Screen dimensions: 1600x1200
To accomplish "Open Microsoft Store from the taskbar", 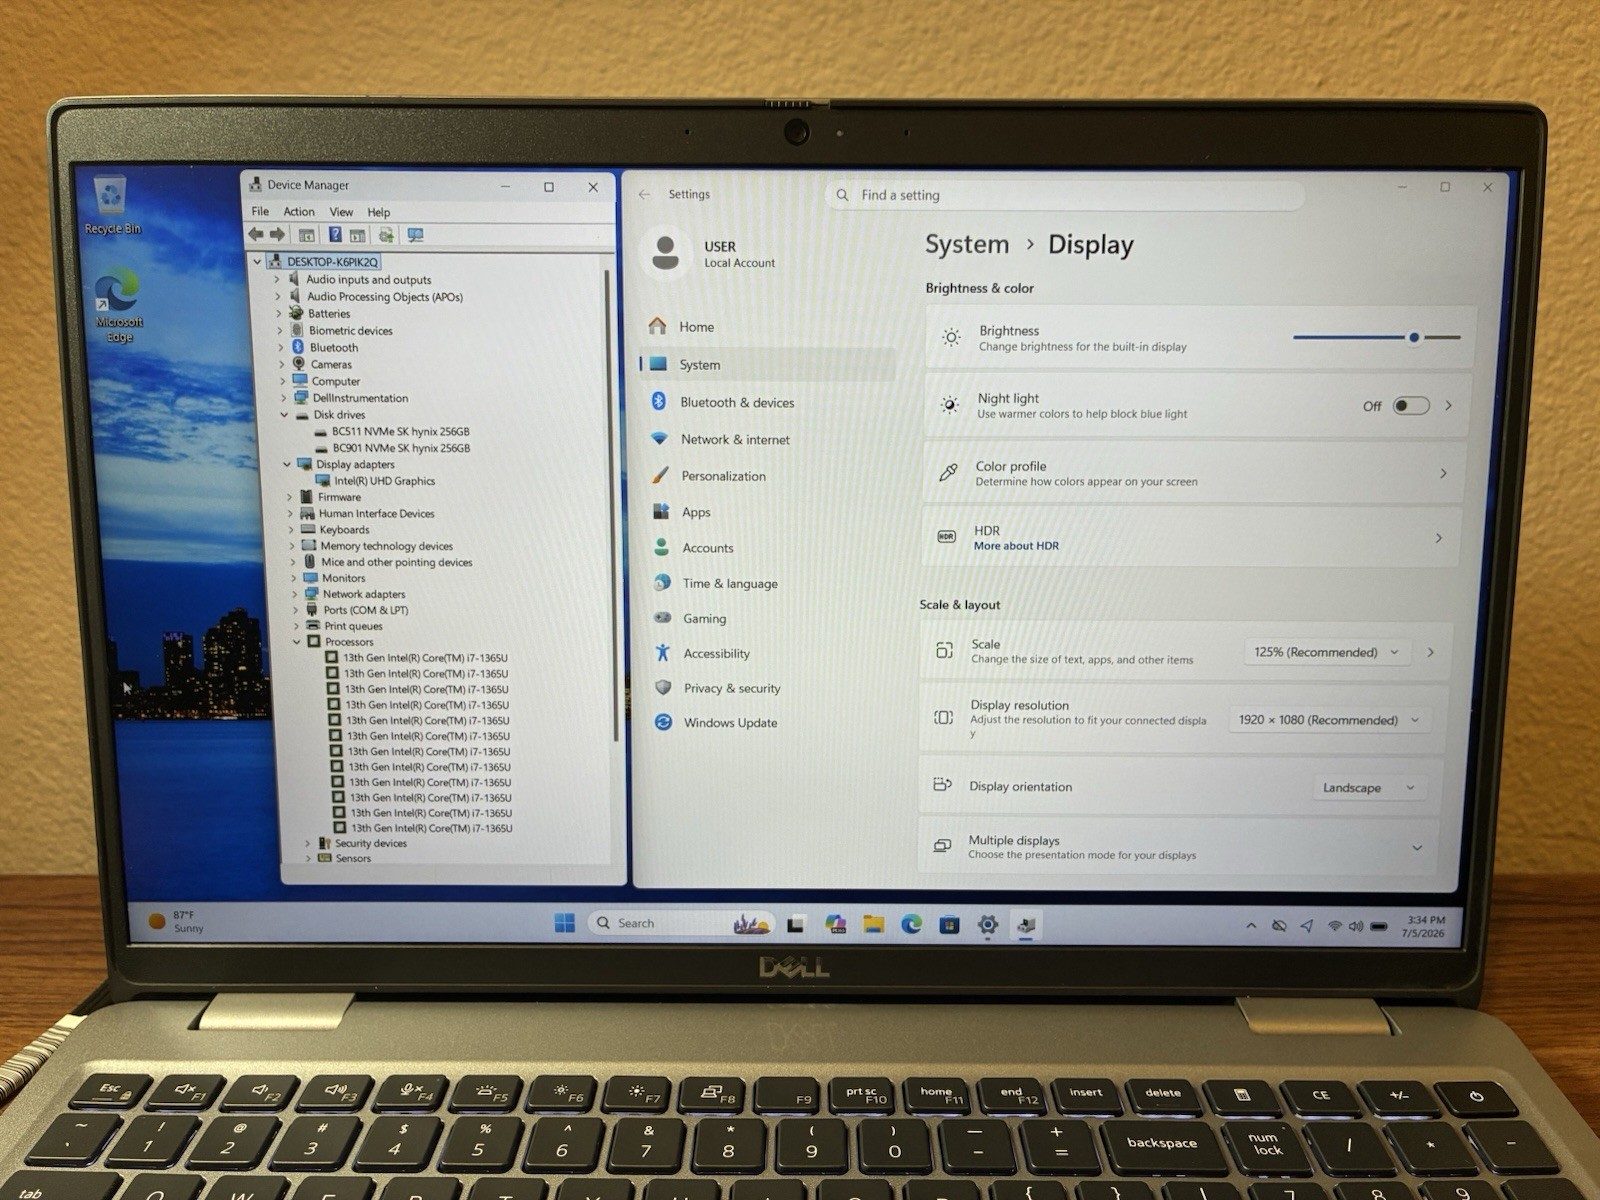I will (949, 924).
